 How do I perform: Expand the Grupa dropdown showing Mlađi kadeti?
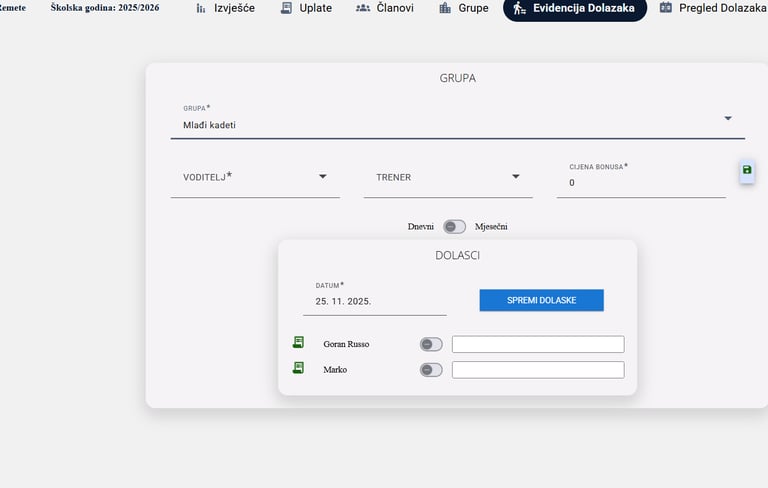[x=457, y=120]
